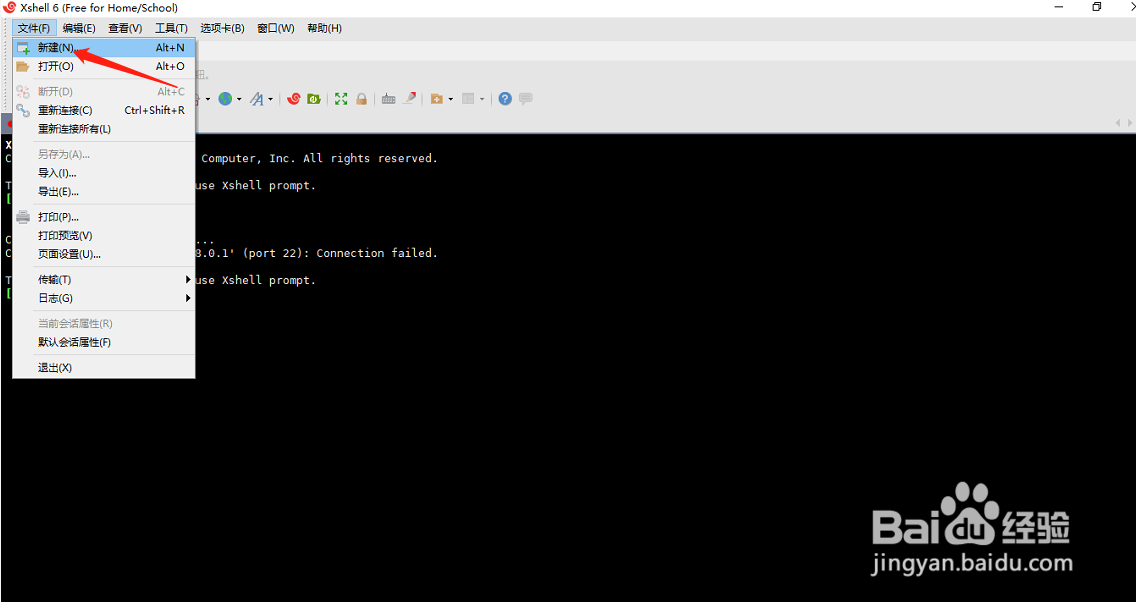This screenshot has width=1136, height=602.
Task: Open the 工具(T) menu
Action: click(171, 28)
